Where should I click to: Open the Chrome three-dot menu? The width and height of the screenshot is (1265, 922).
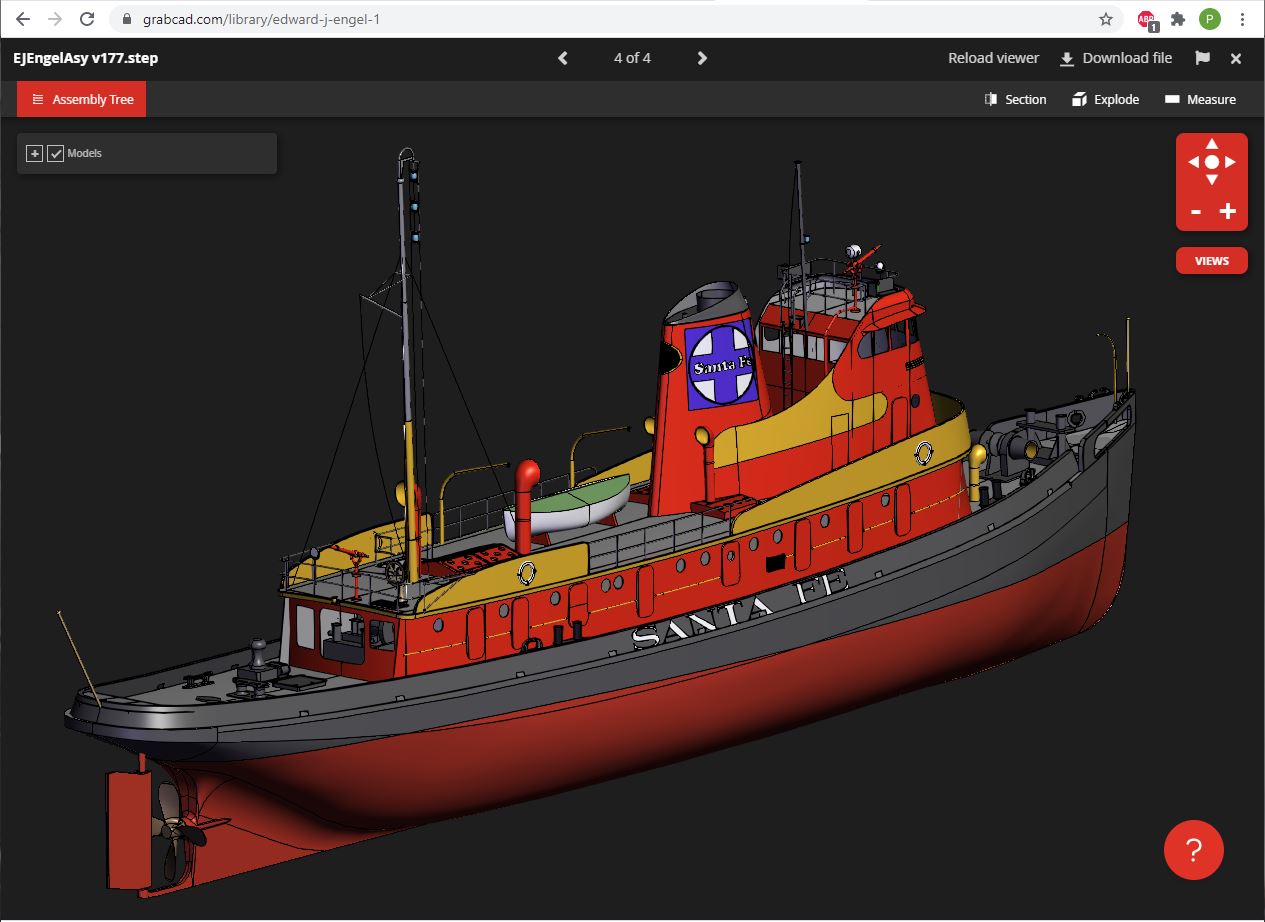pos(1242,19)
